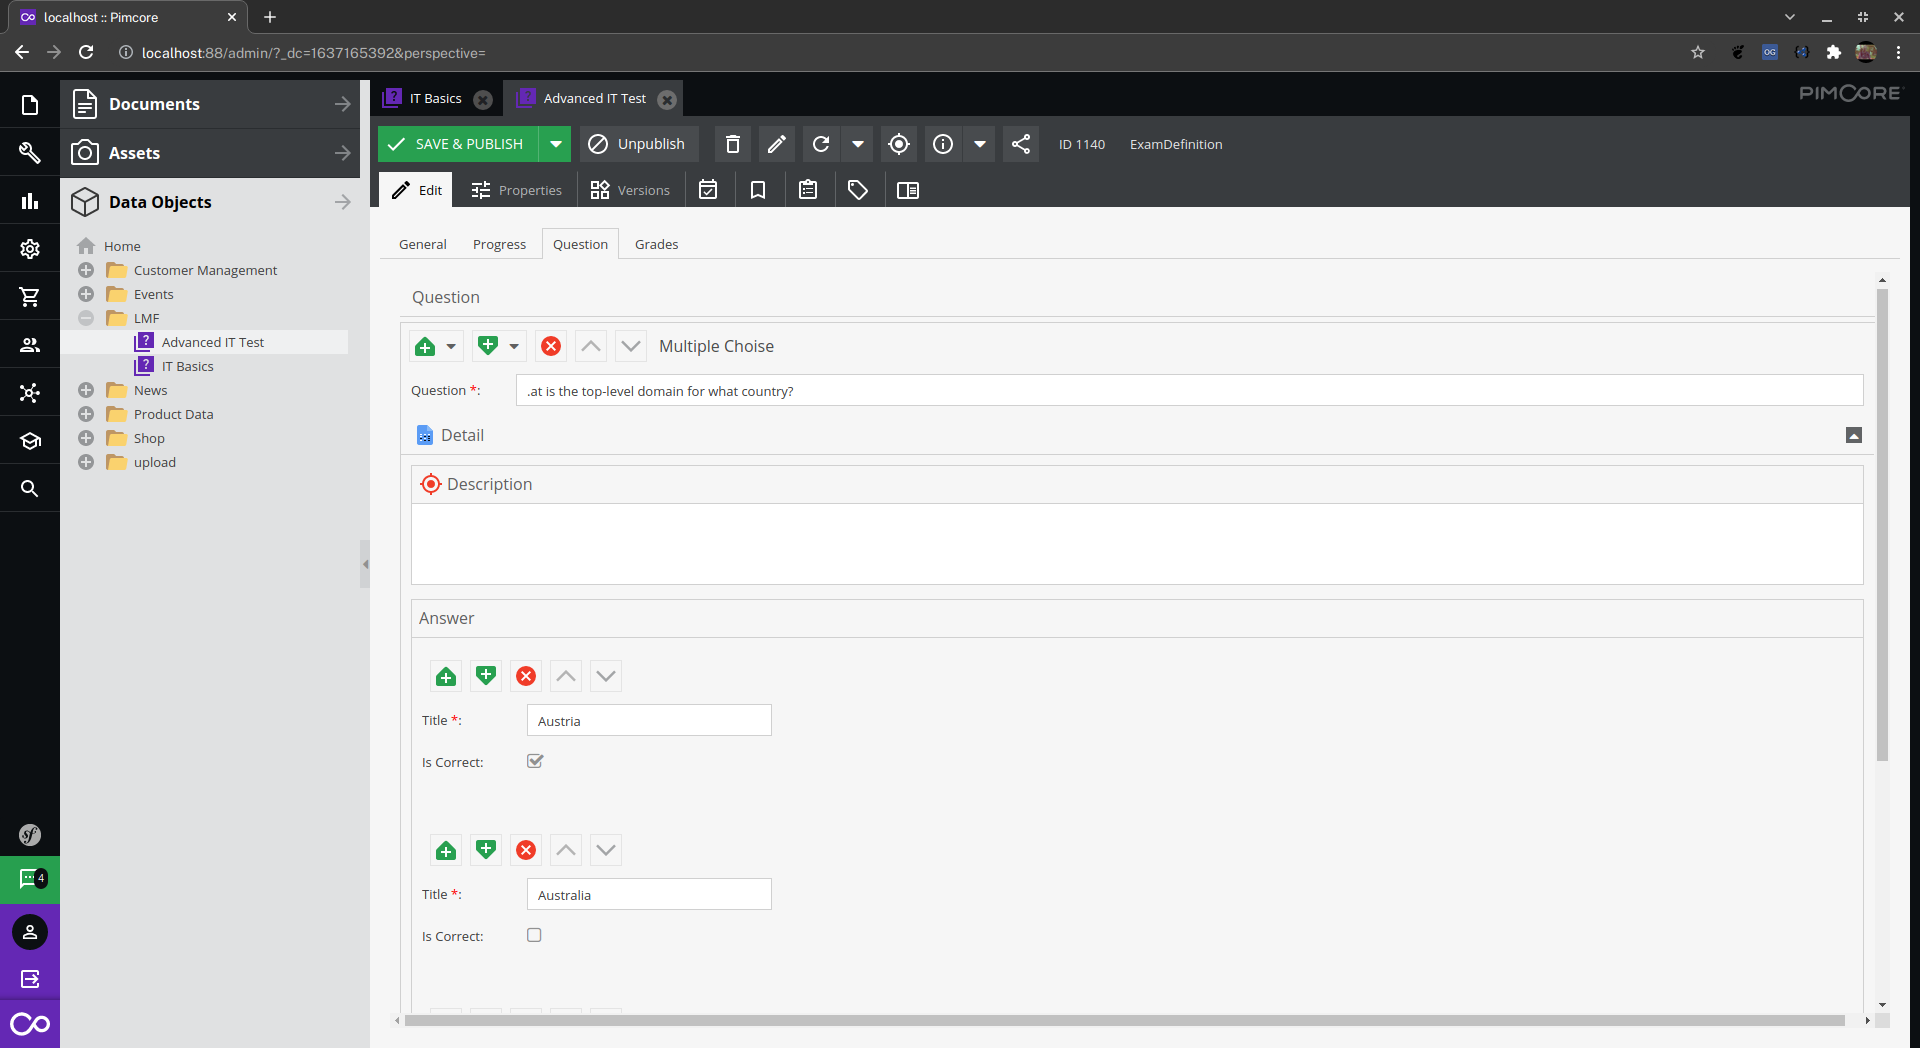This screenshot has width=1920, height=1048.
Task: Click the Description text area
Action: [1137, 544]
